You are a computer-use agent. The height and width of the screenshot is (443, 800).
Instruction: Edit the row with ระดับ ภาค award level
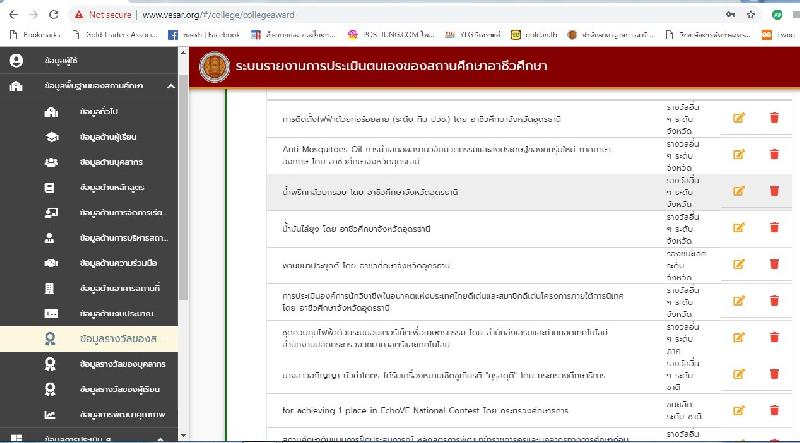click(x=738, y=337)
